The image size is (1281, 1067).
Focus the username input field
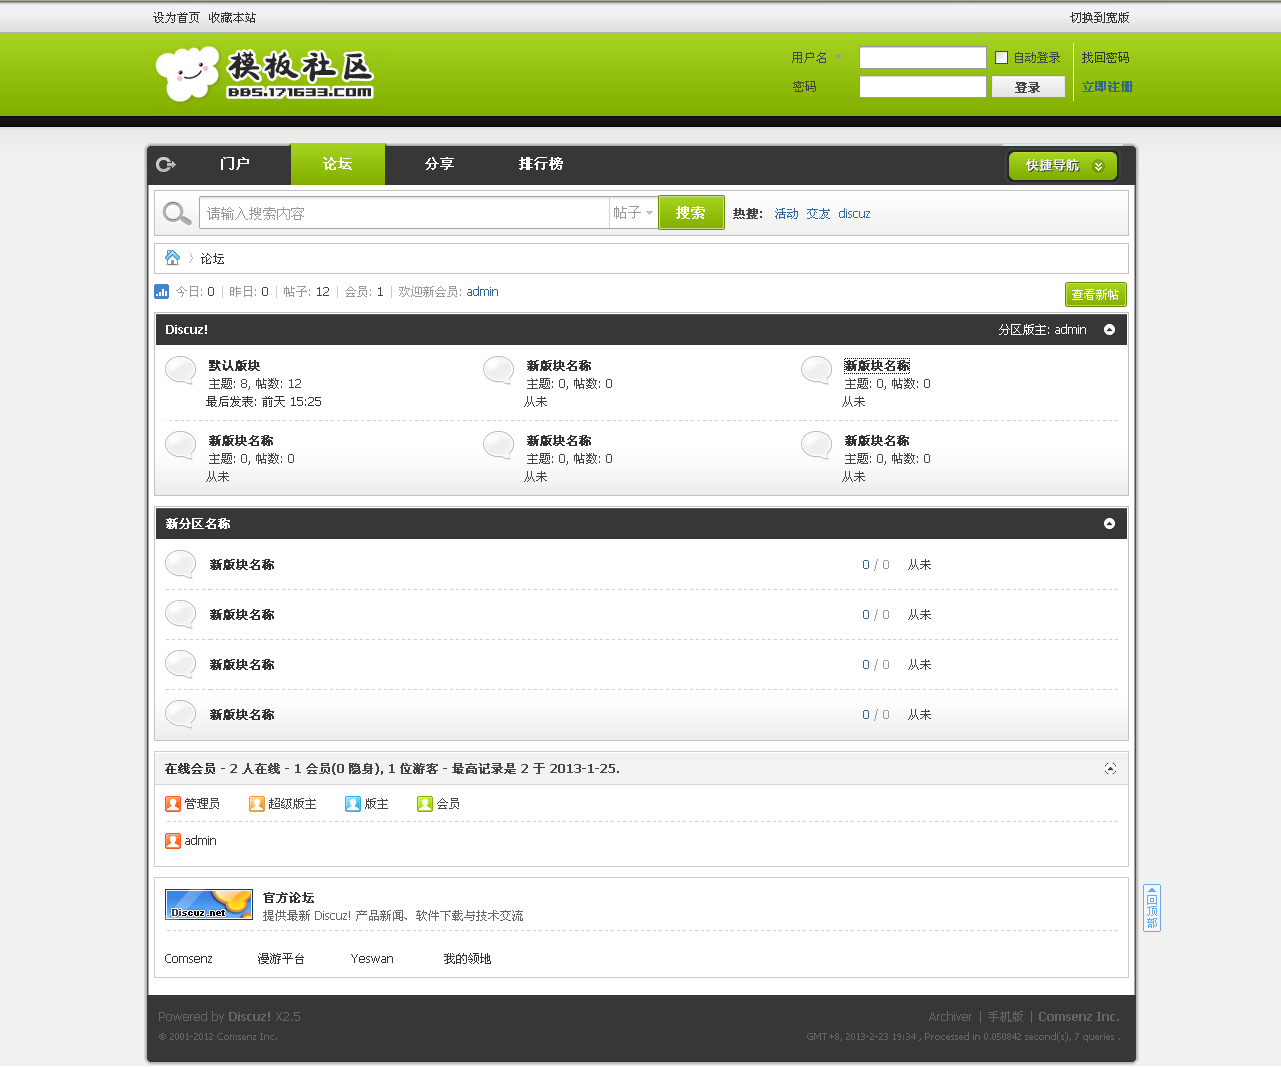tap(923, 58)
